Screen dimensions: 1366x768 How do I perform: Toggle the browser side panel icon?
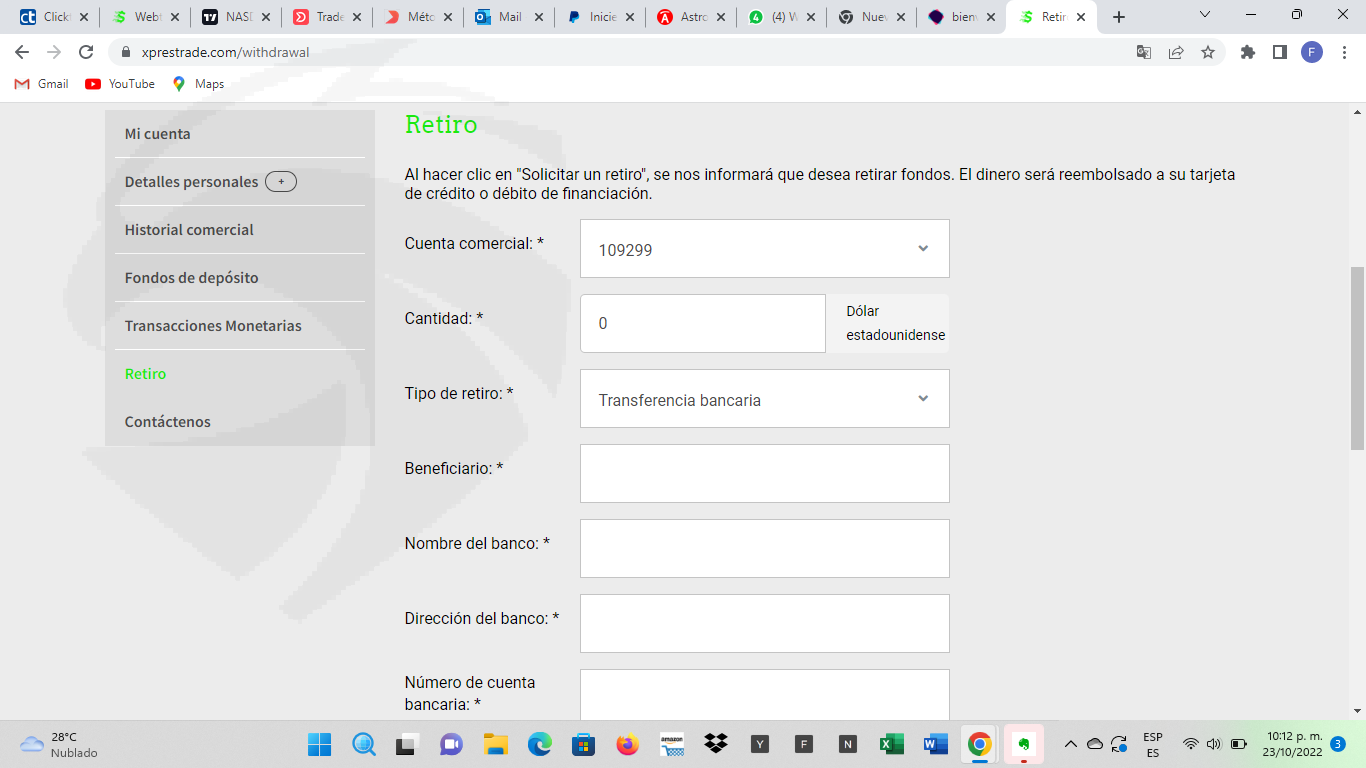1279,52
